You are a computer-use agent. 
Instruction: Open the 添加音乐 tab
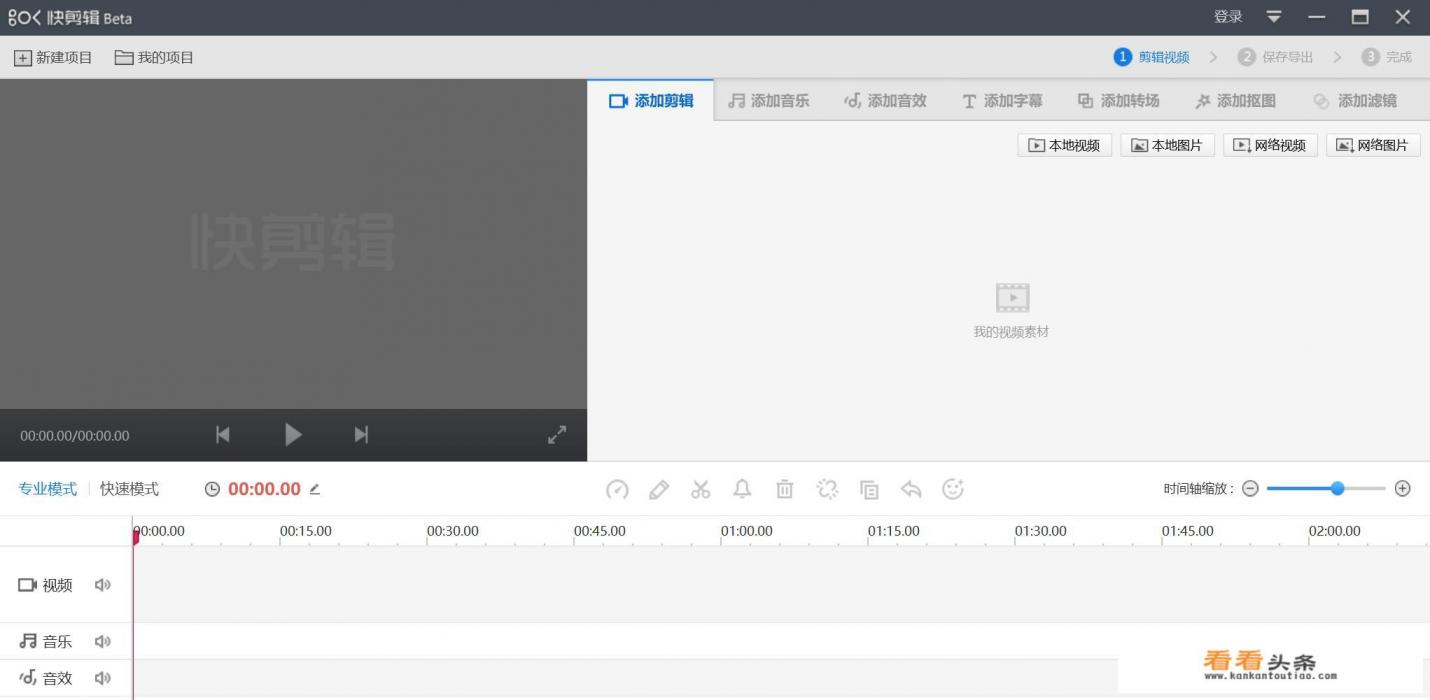[x=769, y=101]
